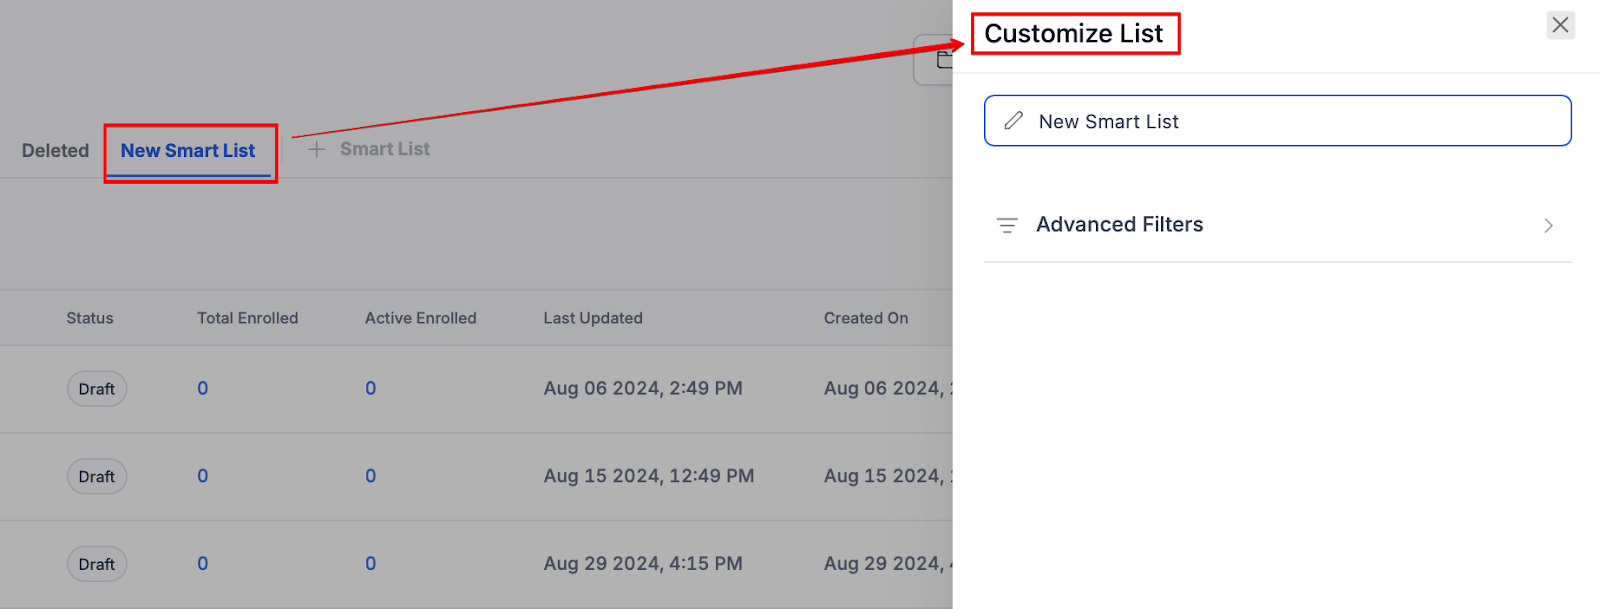This screenshot has height=609, width=1600.
Task: Sort by the Total Enrolled column header
Action: (247, 318)
